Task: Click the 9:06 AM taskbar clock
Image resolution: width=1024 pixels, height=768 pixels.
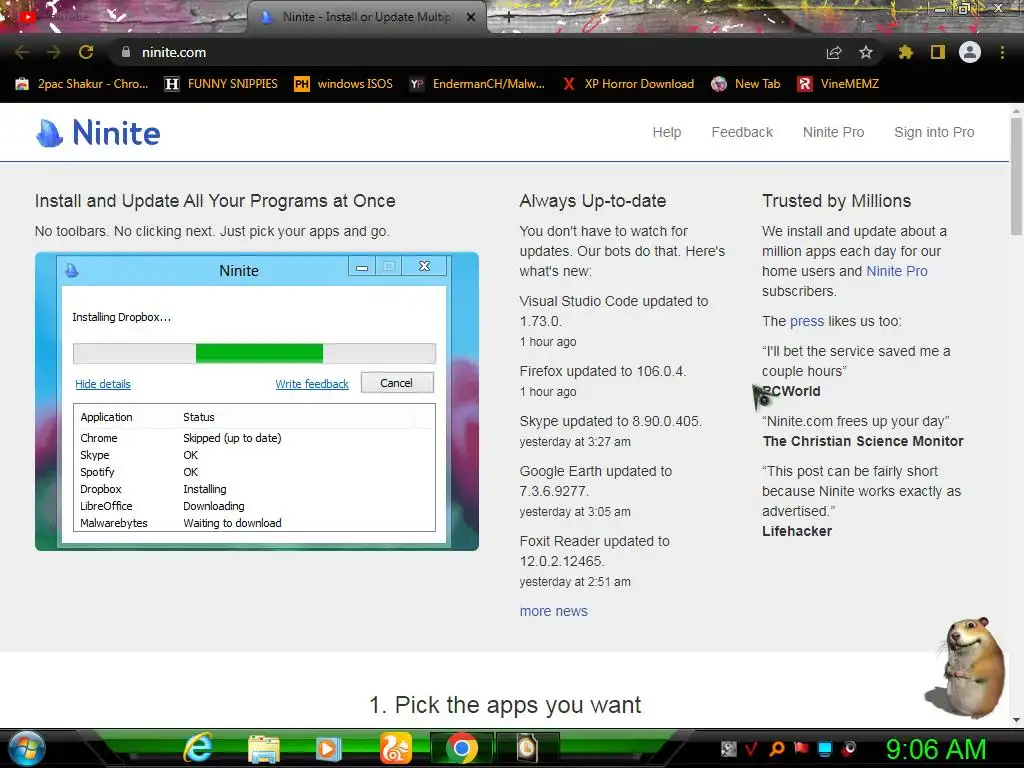Action: click(936, 749)
